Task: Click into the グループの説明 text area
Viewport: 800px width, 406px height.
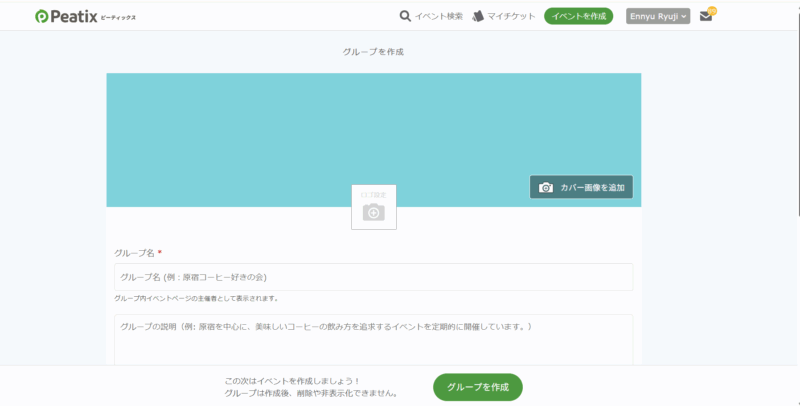Action: pyautogui.click(x=373, y=340)
